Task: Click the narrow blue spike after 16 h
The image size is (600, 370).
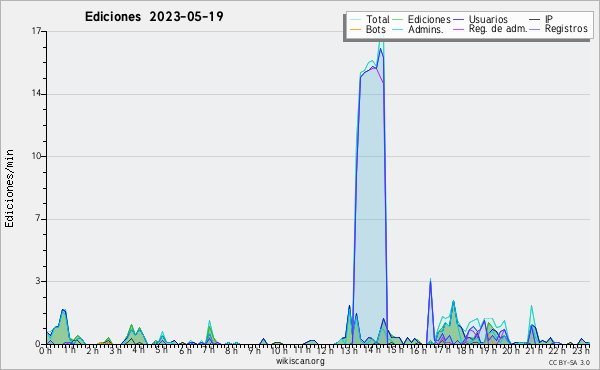Action: (430, 312)
